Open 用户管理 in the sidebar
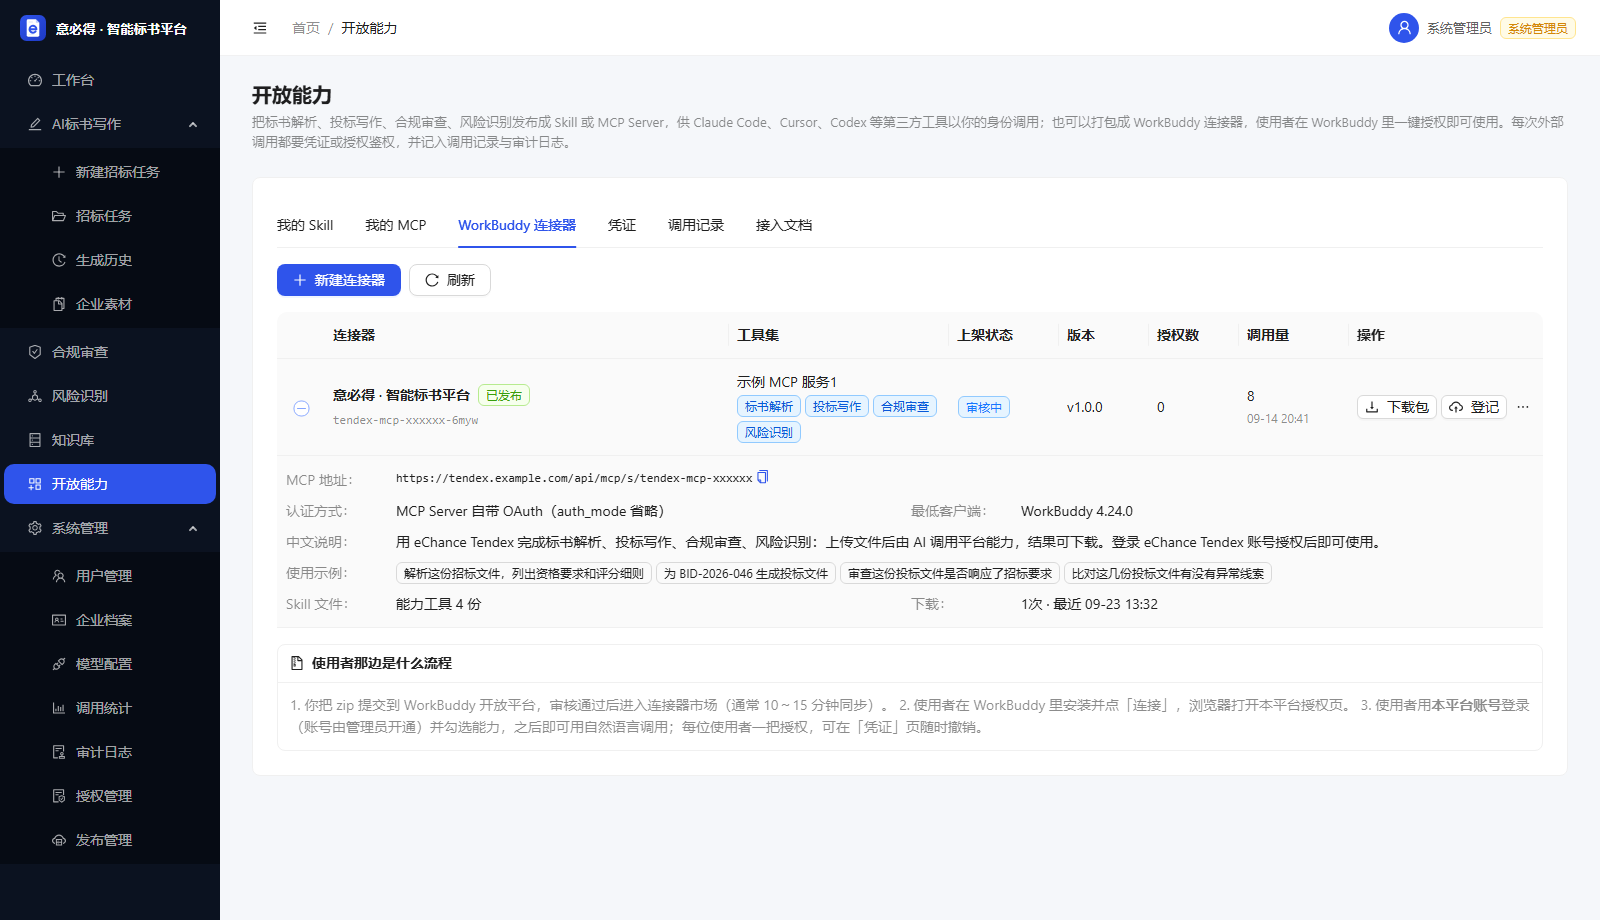The height and width of the screenshot is (920, 1600). click(110, 576)
